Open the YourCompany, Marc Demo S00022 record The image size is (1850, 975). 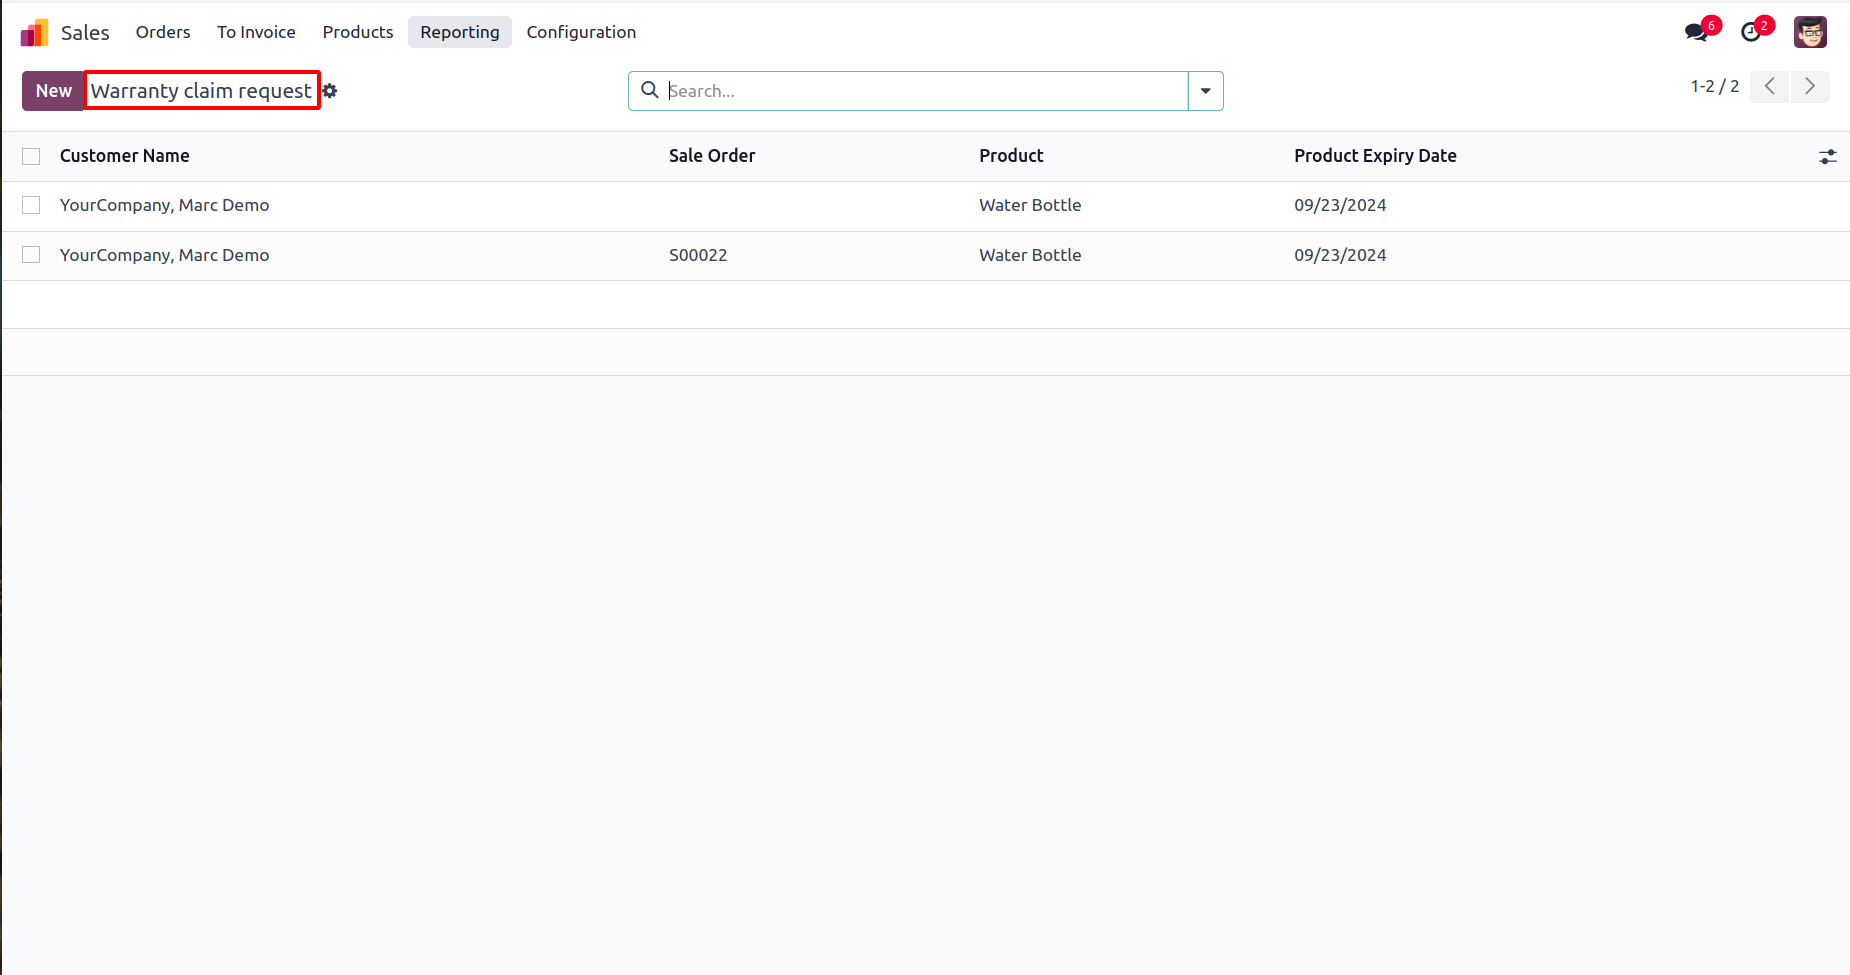pyautogui.click(x=164, y=255)
